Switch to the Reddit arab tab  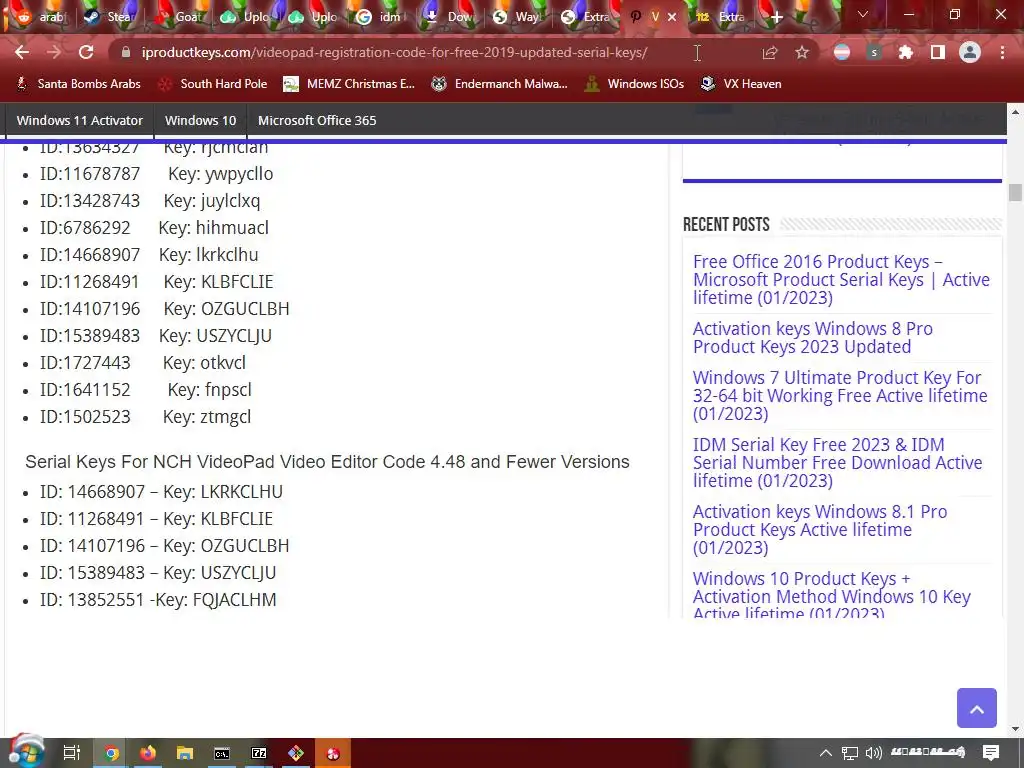click(x=40, y=17)
